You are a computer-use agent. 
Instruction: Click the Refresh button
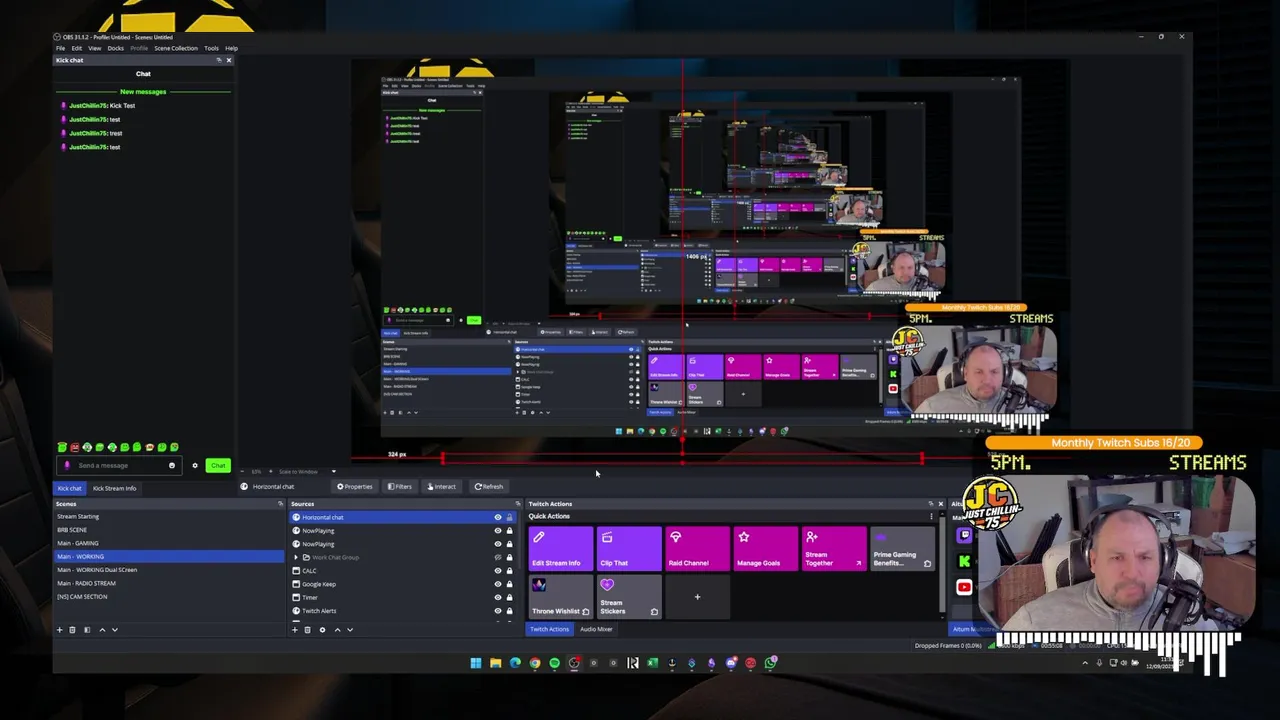tap(489, 487)
